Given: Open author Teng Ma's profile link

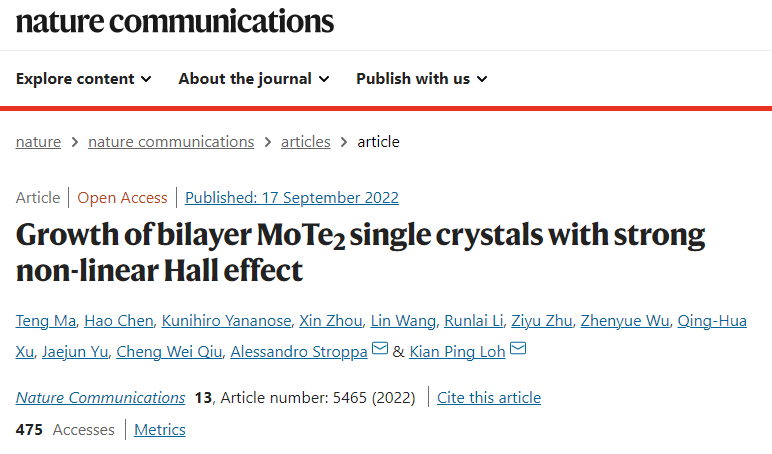Looking at the screenshot, I should point(46,321).
